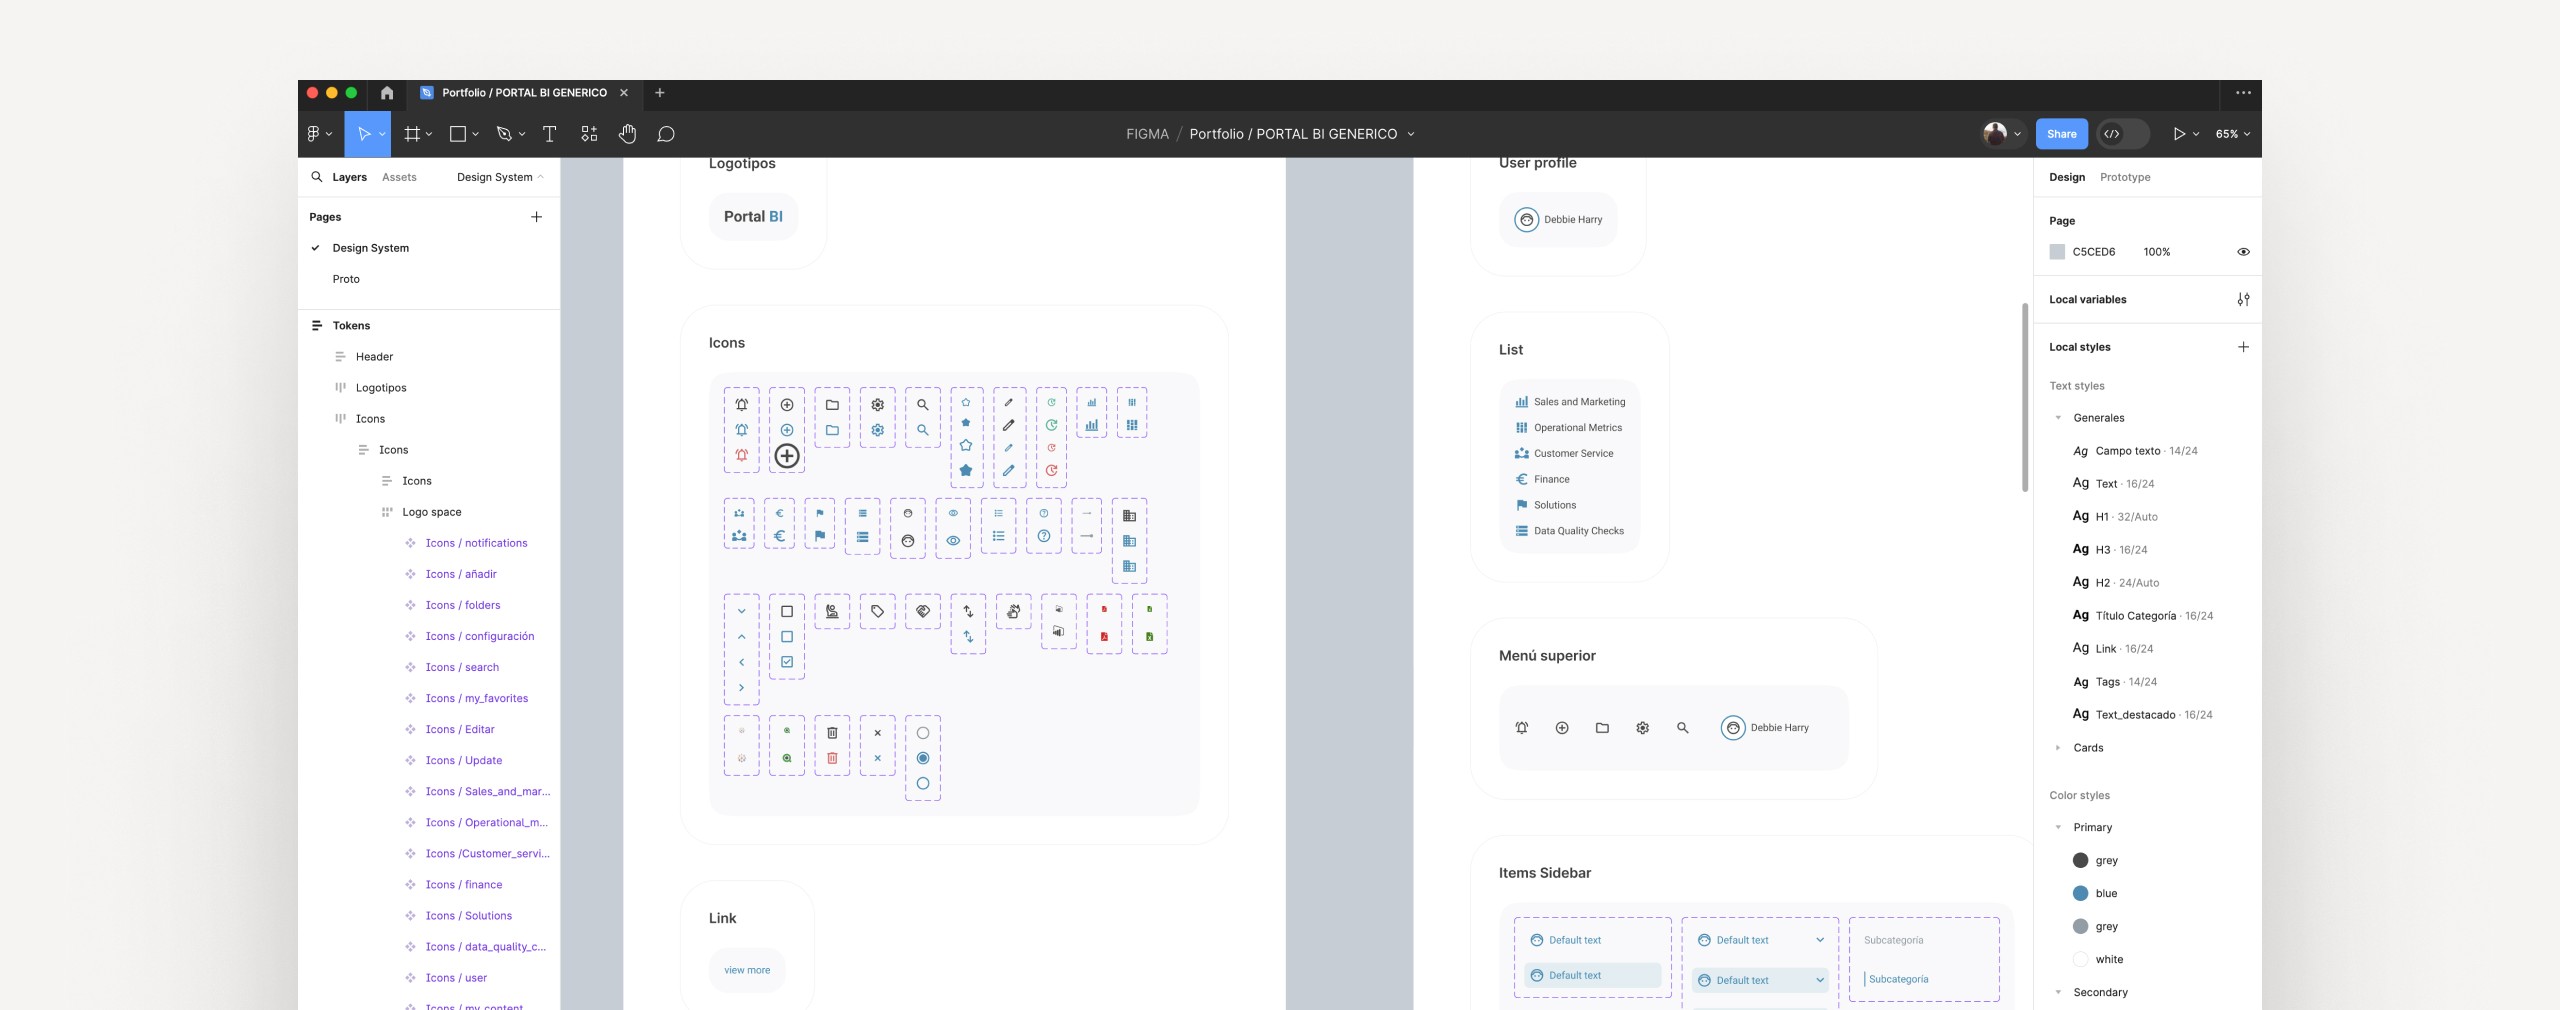Viewport: 2560px width, 1010px height.
Task: Select the Design System page
Action: pyautogui.click(x=370, y=248)
